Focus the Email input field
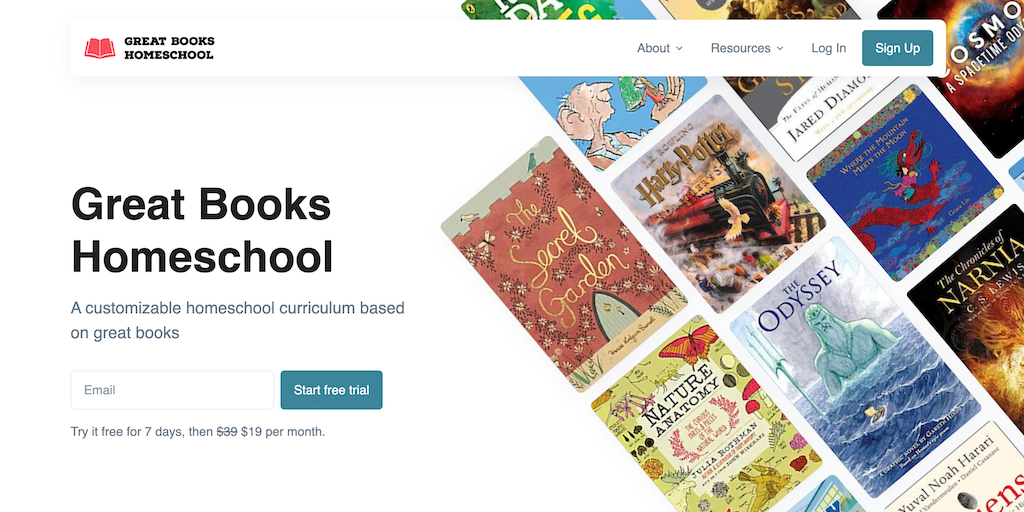Image resolution: width=1024 pixels, height=512 pixels. [172, 390]
